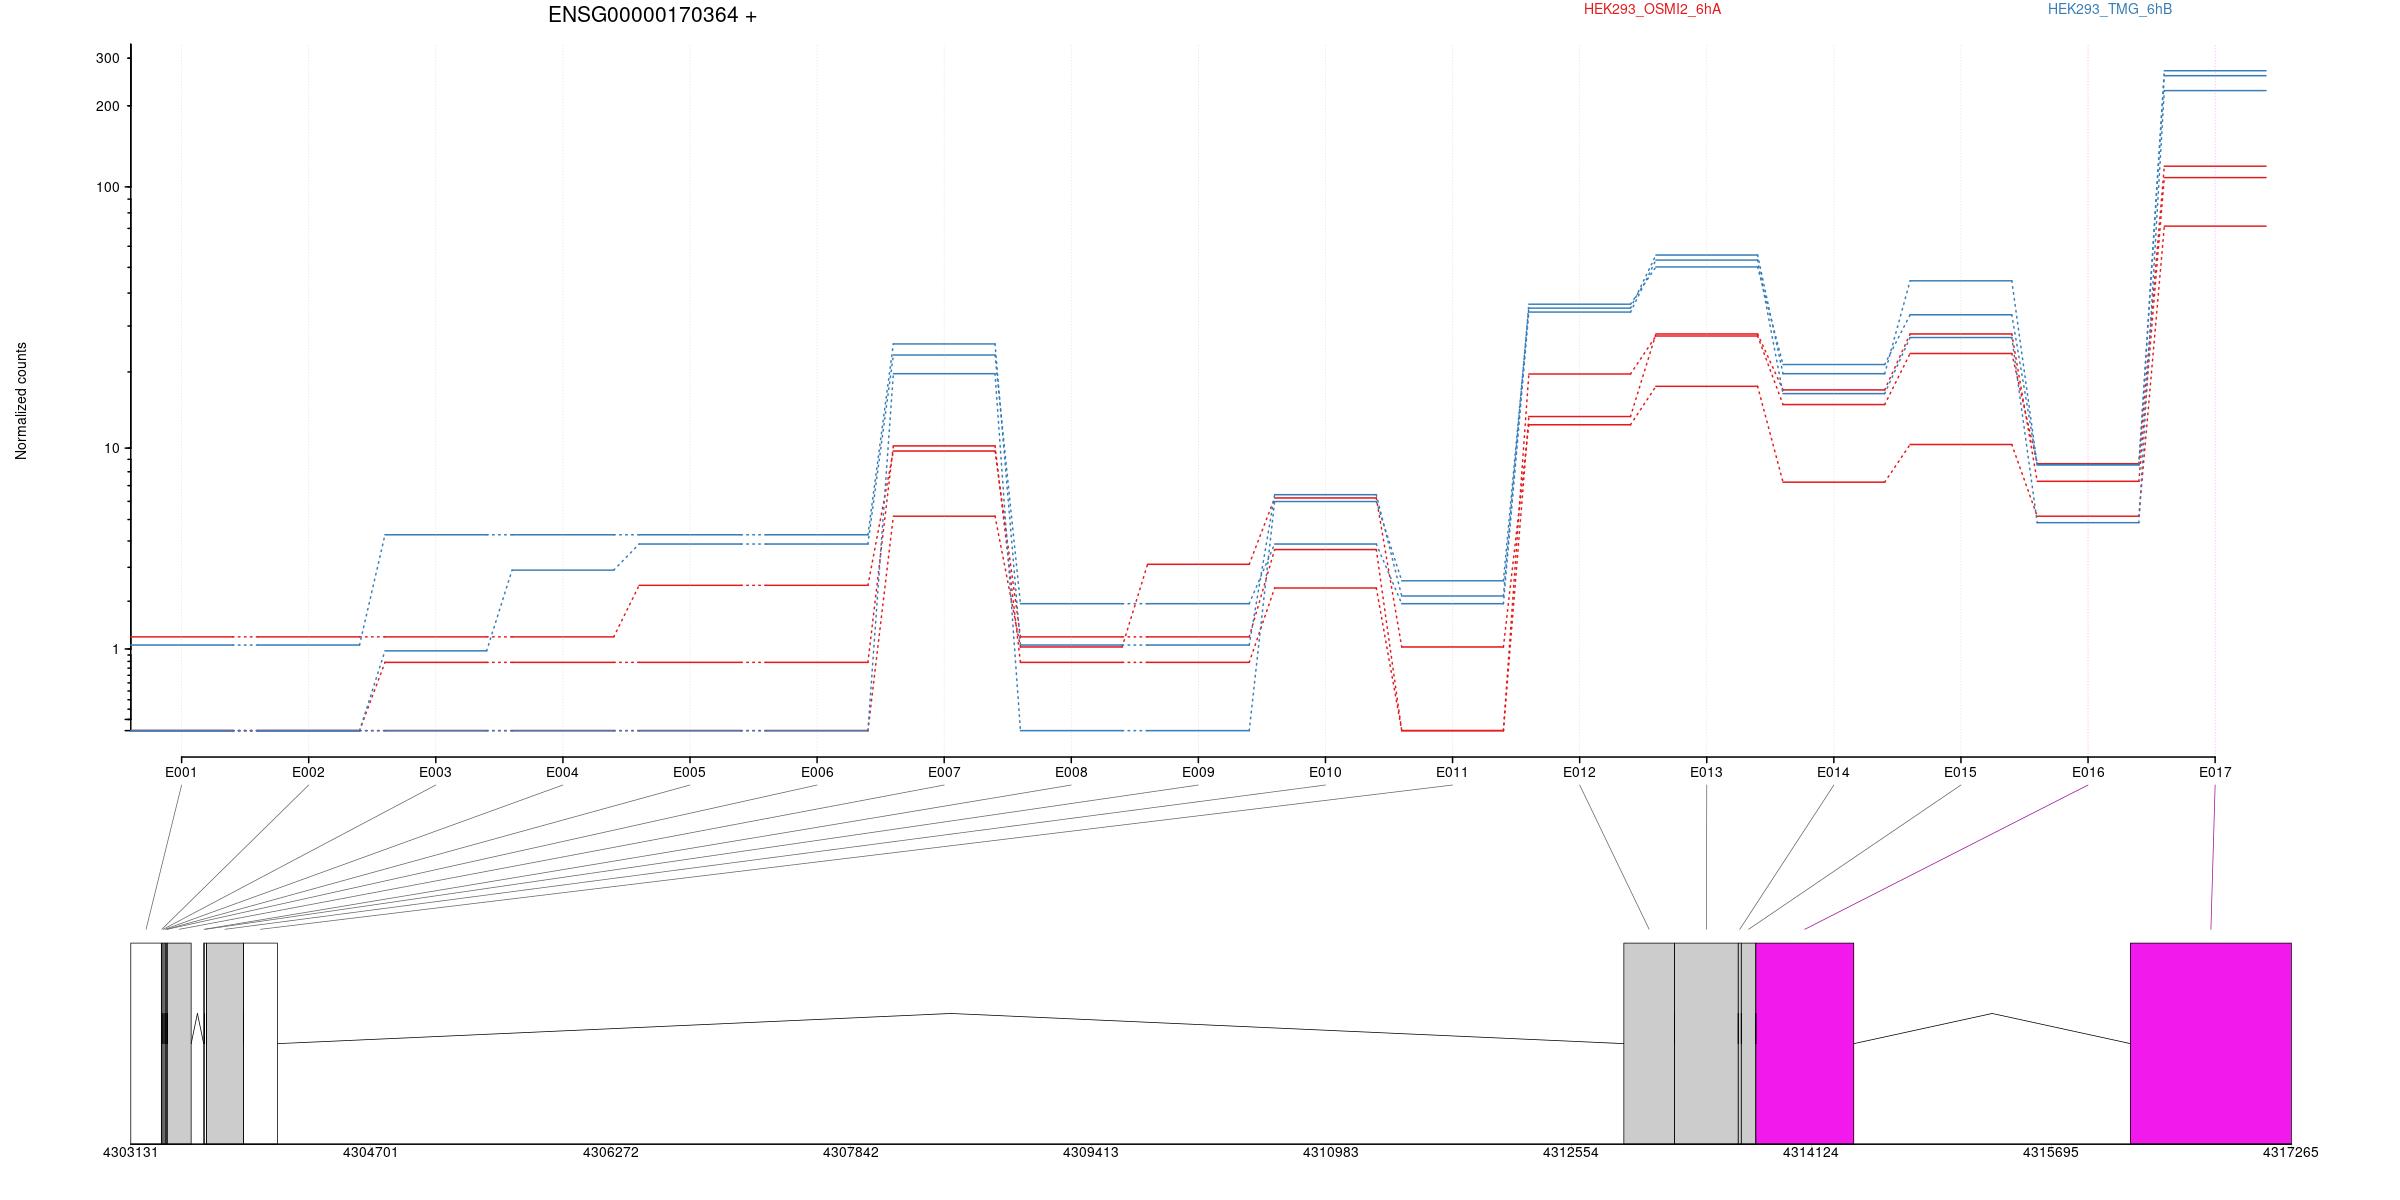Click the long intron peak between exon clusters
The width and height of the screenshot is (2400, 1200).
pos(950,1013)
